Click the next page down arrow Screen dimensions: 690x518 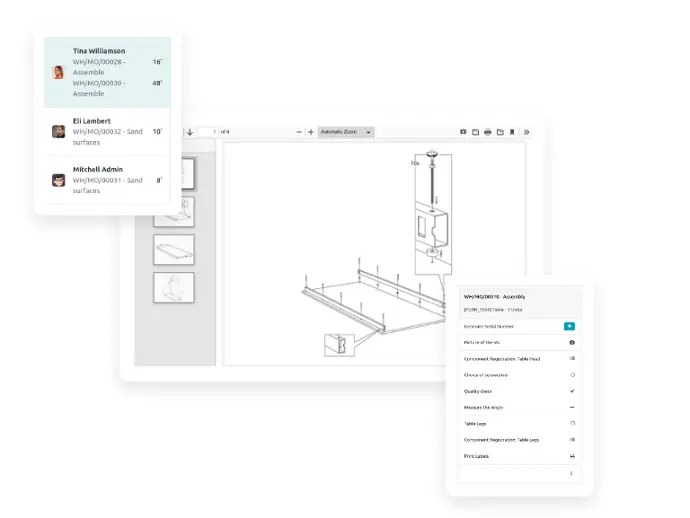(190, 132)
